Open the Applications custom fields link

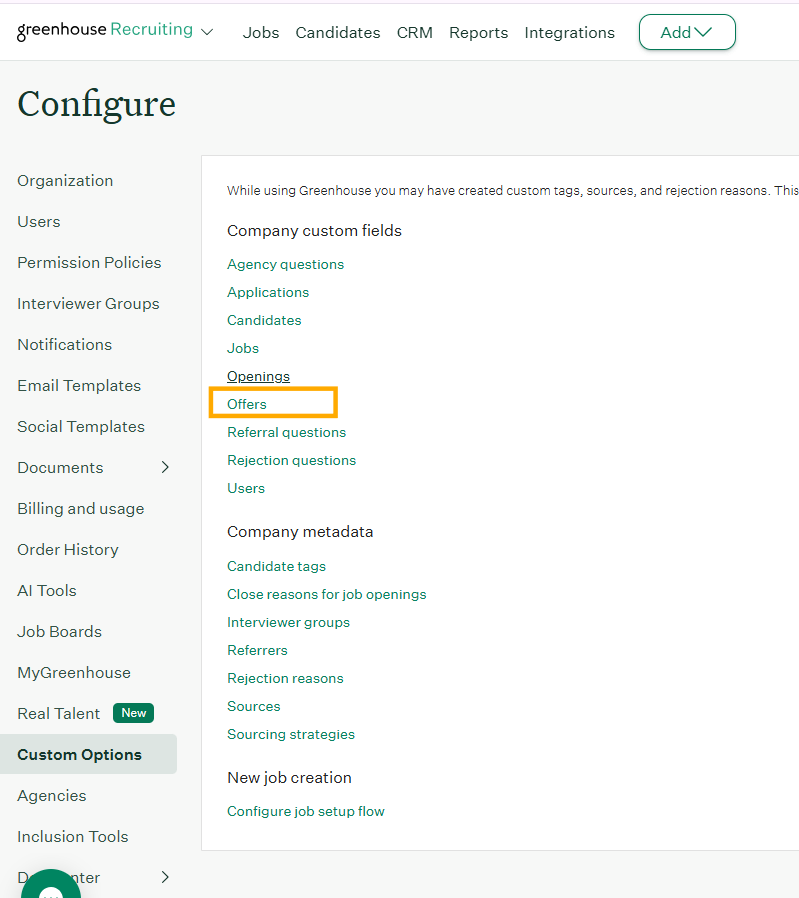pos(268,292)
